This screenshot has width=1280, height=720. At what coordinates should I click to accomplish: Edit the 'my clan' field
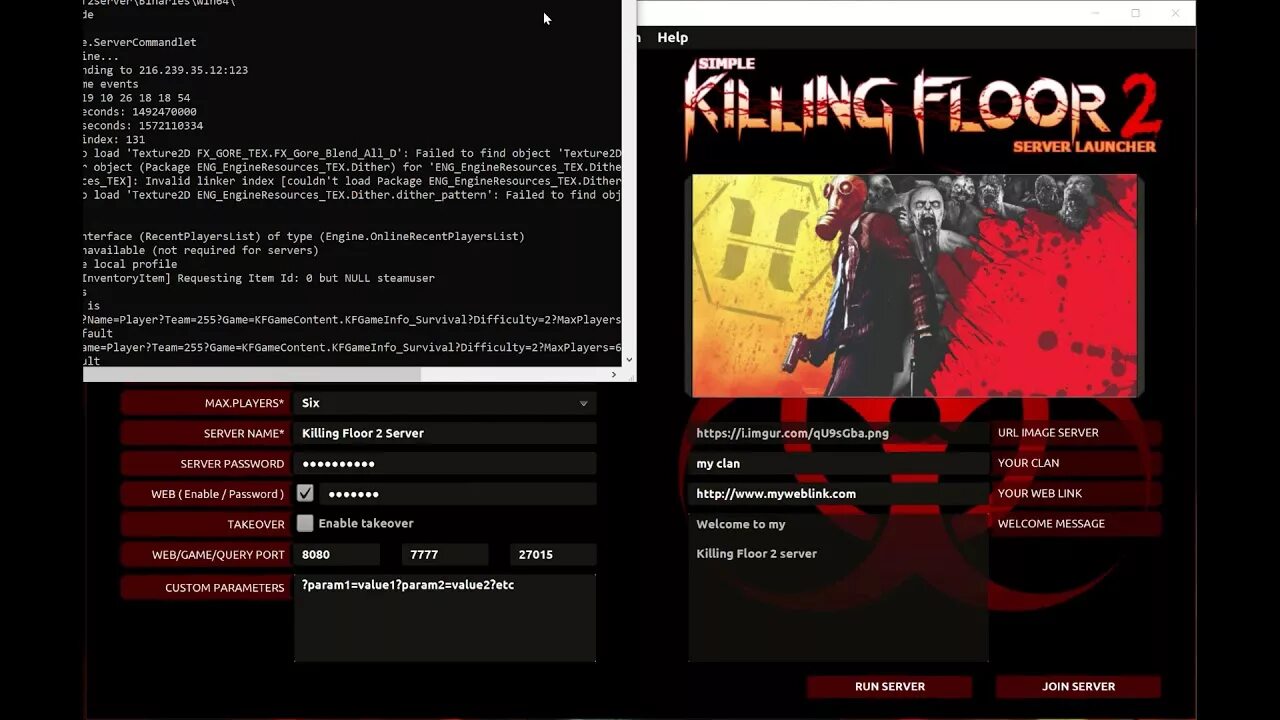click(838, 464)
